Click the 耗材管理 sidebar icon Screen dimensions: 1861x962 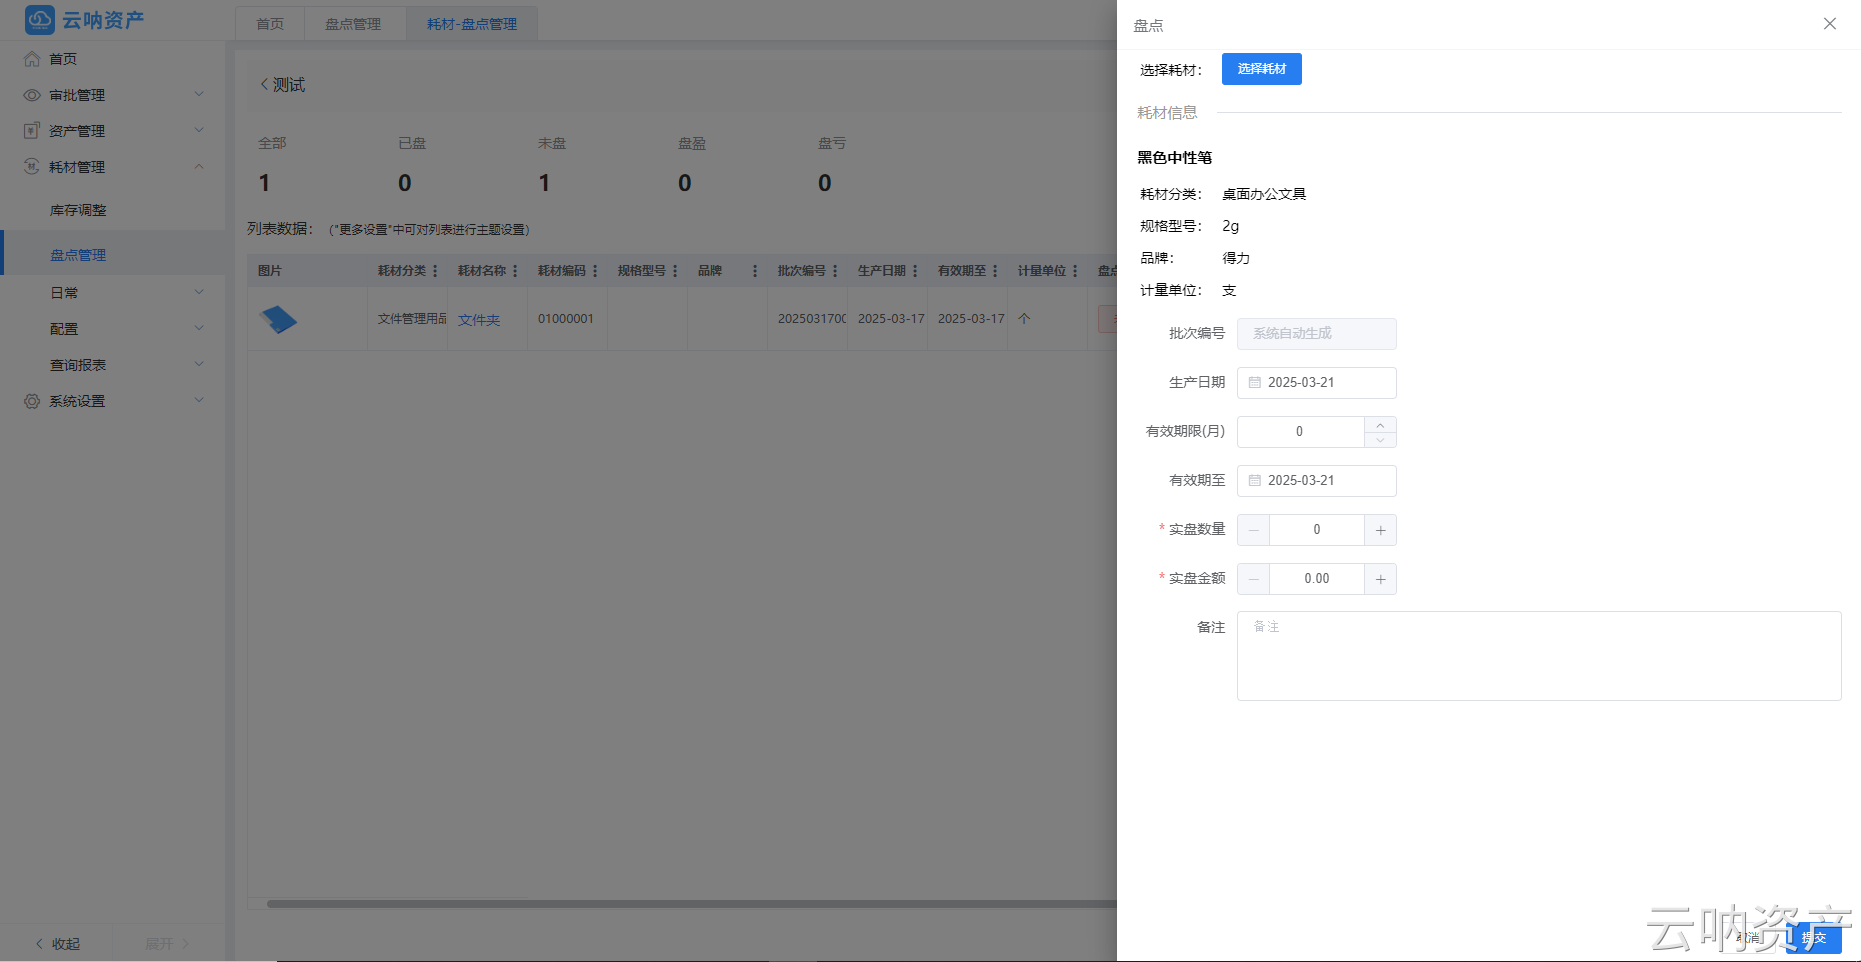(x=31, y=167)
